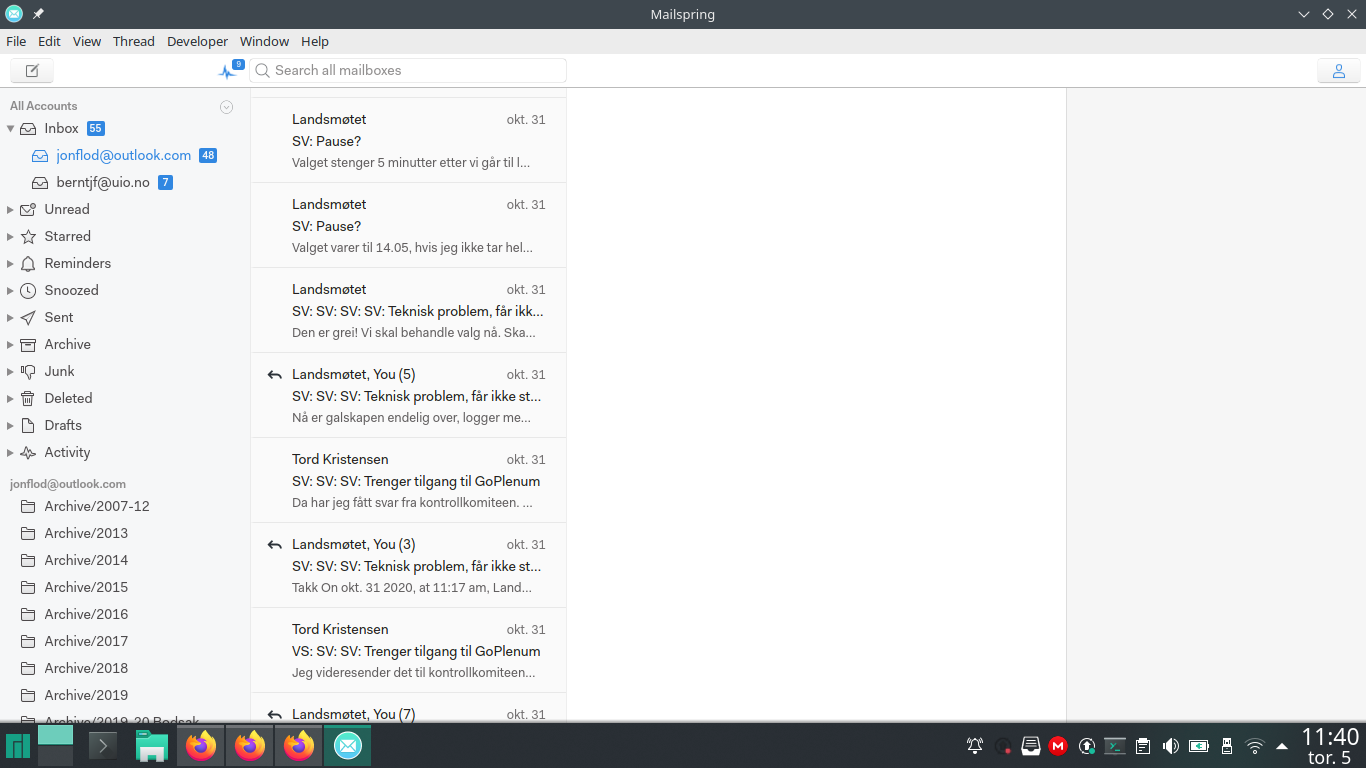1366x768 pixels.
Task: Open email starting 'Valget stenger 5 minutter'
Action: coord(408,140)
